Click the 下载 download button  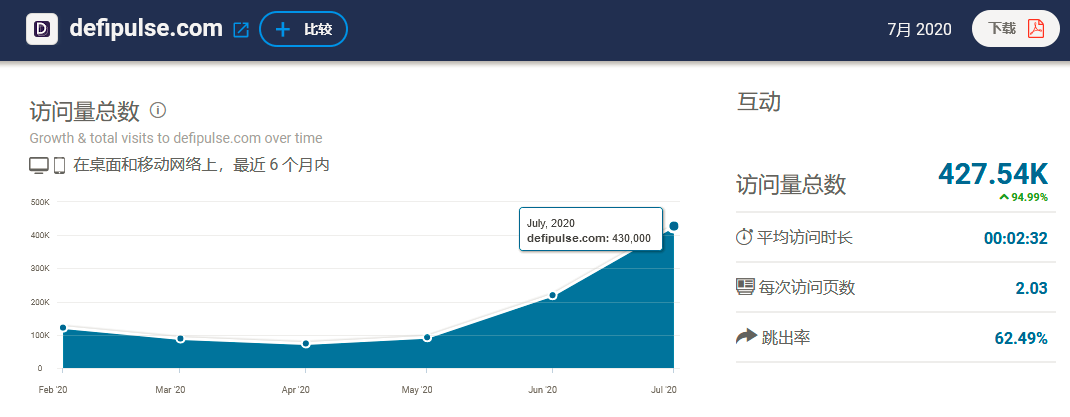[x=1015, y=29]
